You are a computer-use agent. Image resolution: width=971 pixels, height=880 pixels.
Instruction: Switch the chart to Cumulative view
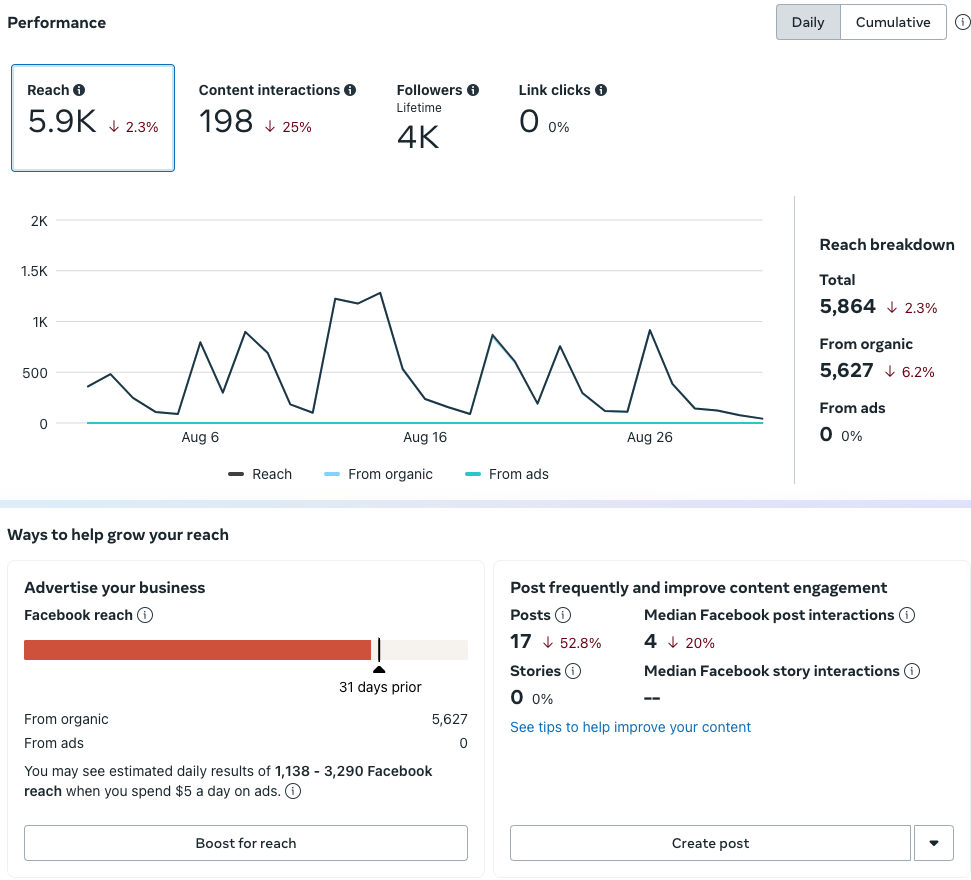click(x=893, y=22)
